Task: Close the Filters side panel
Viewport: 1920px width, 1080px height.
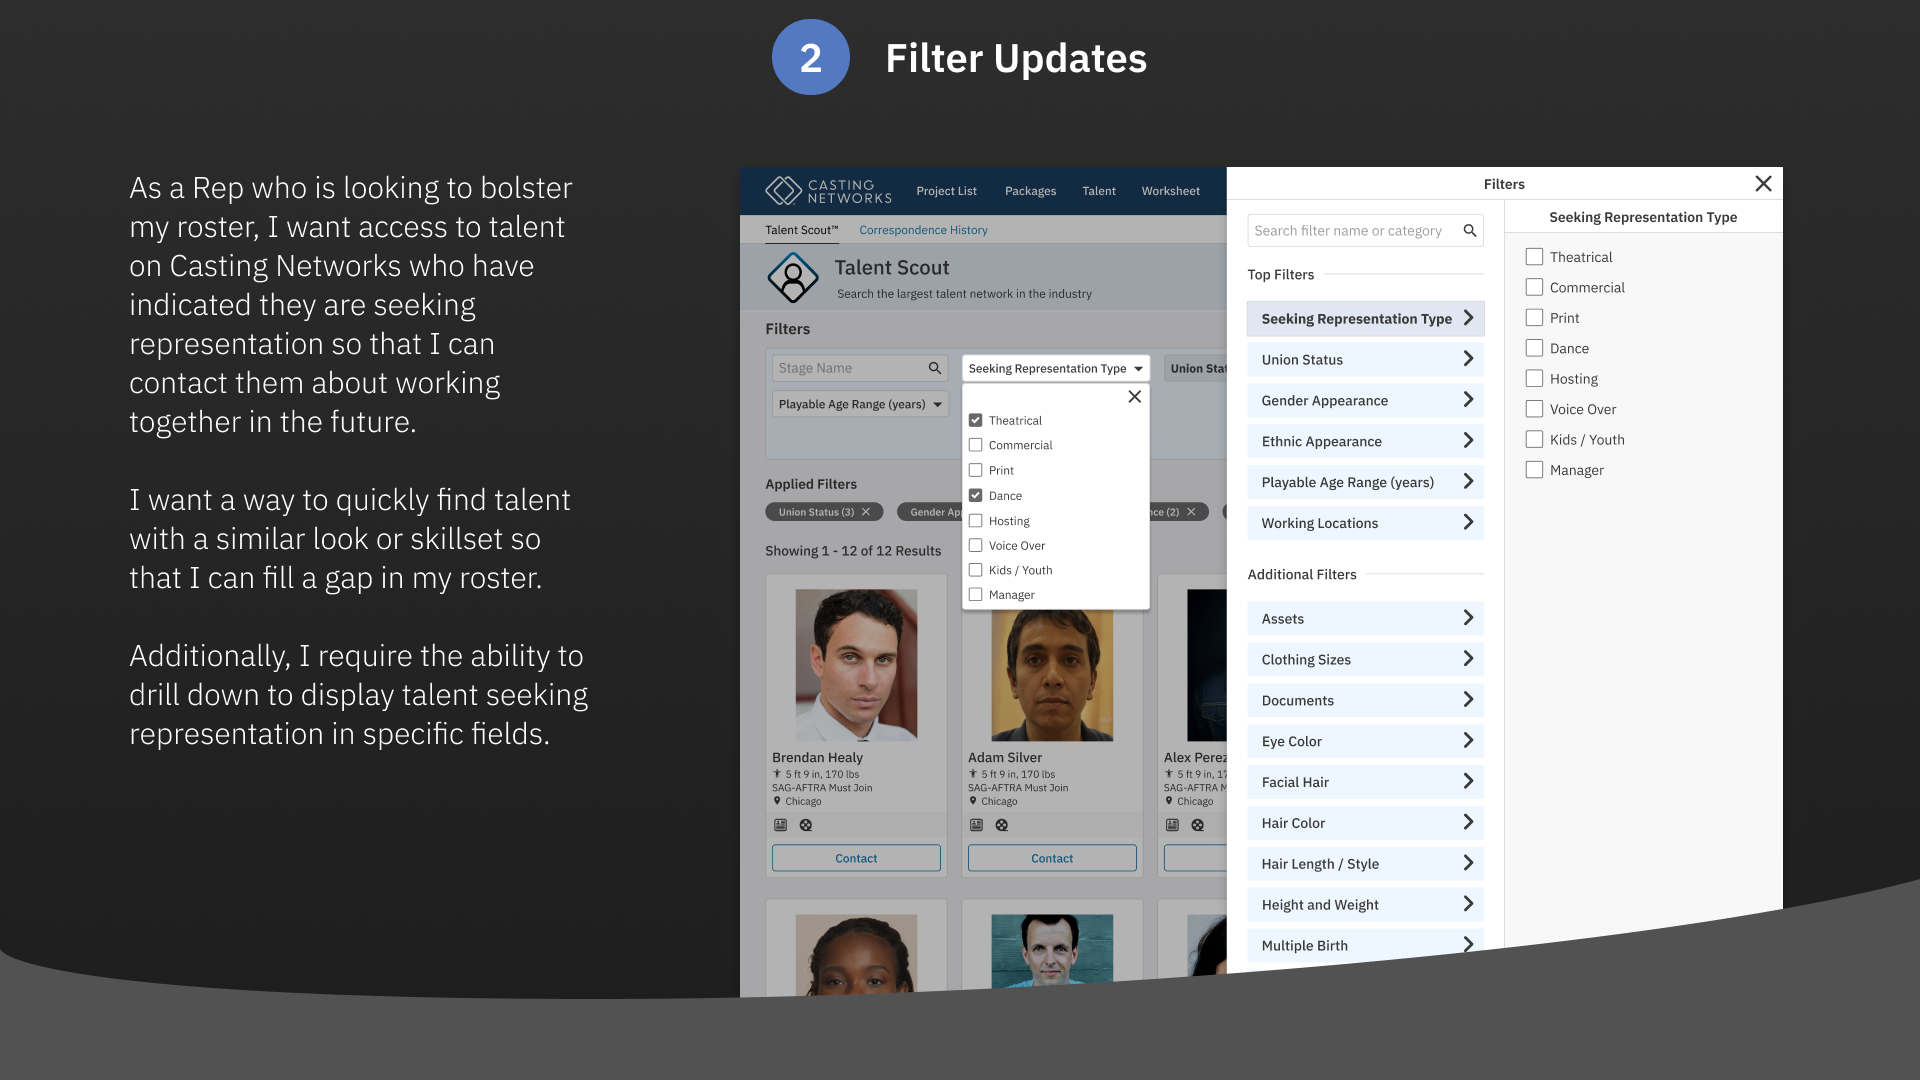Action: (x=1763, y=184)
